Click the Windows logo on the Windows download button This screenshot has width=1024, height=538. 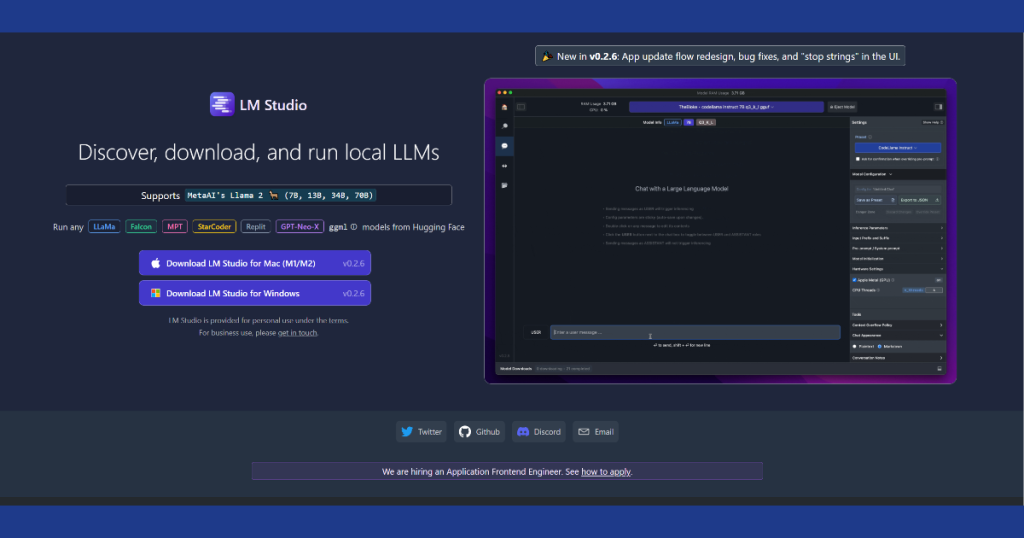tap(155, 293)
